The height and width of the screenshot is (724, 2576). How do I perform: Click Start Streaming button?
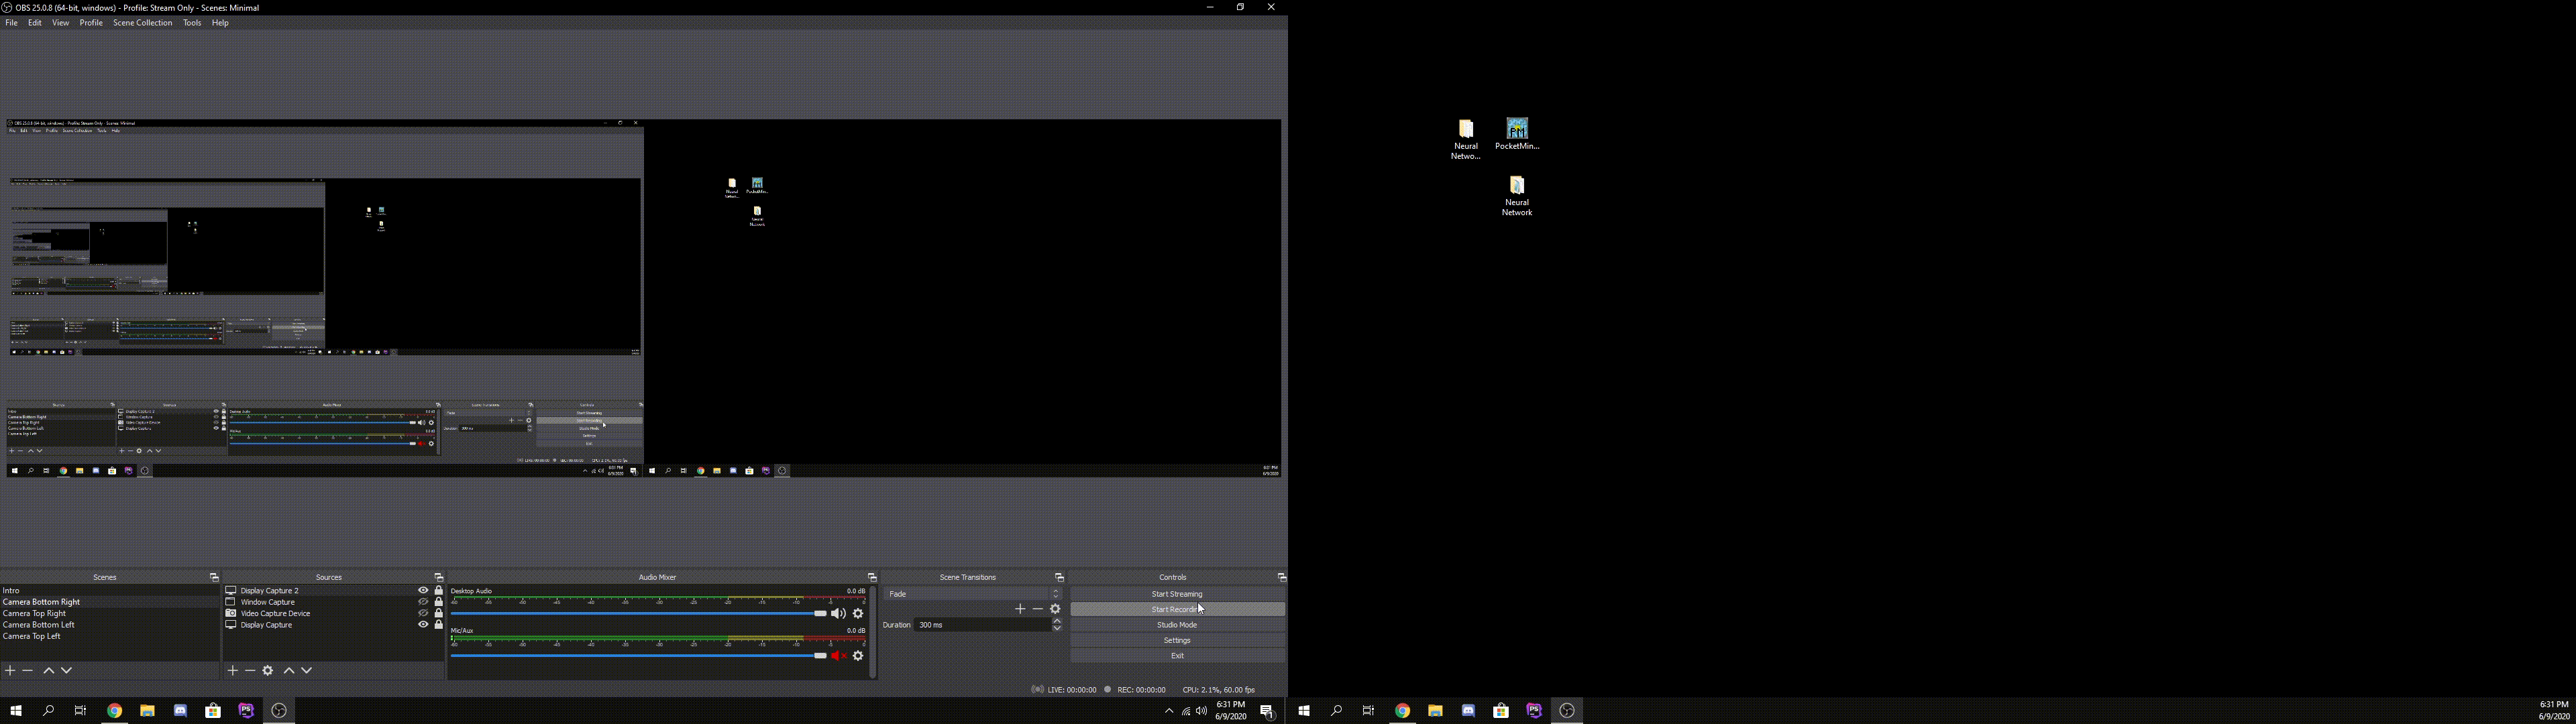click(1177, 594)
